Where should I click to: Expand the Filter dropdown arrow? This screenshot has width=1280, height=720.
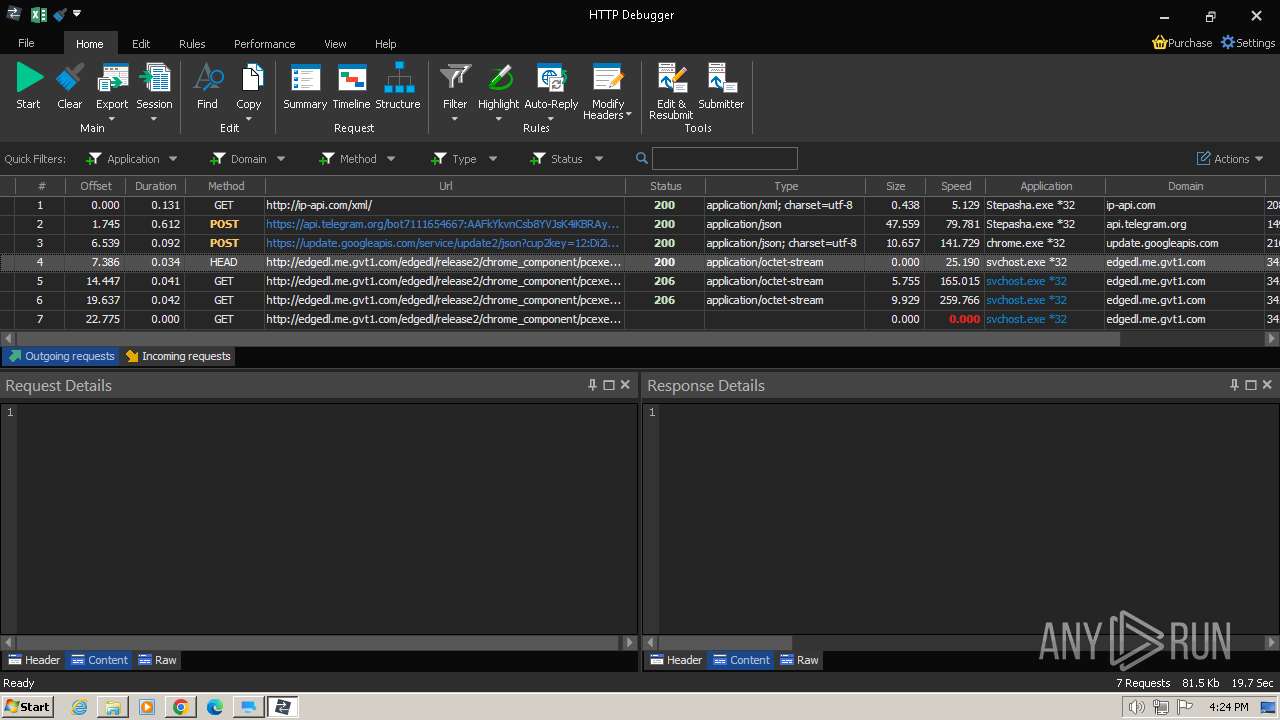(455, 119)
